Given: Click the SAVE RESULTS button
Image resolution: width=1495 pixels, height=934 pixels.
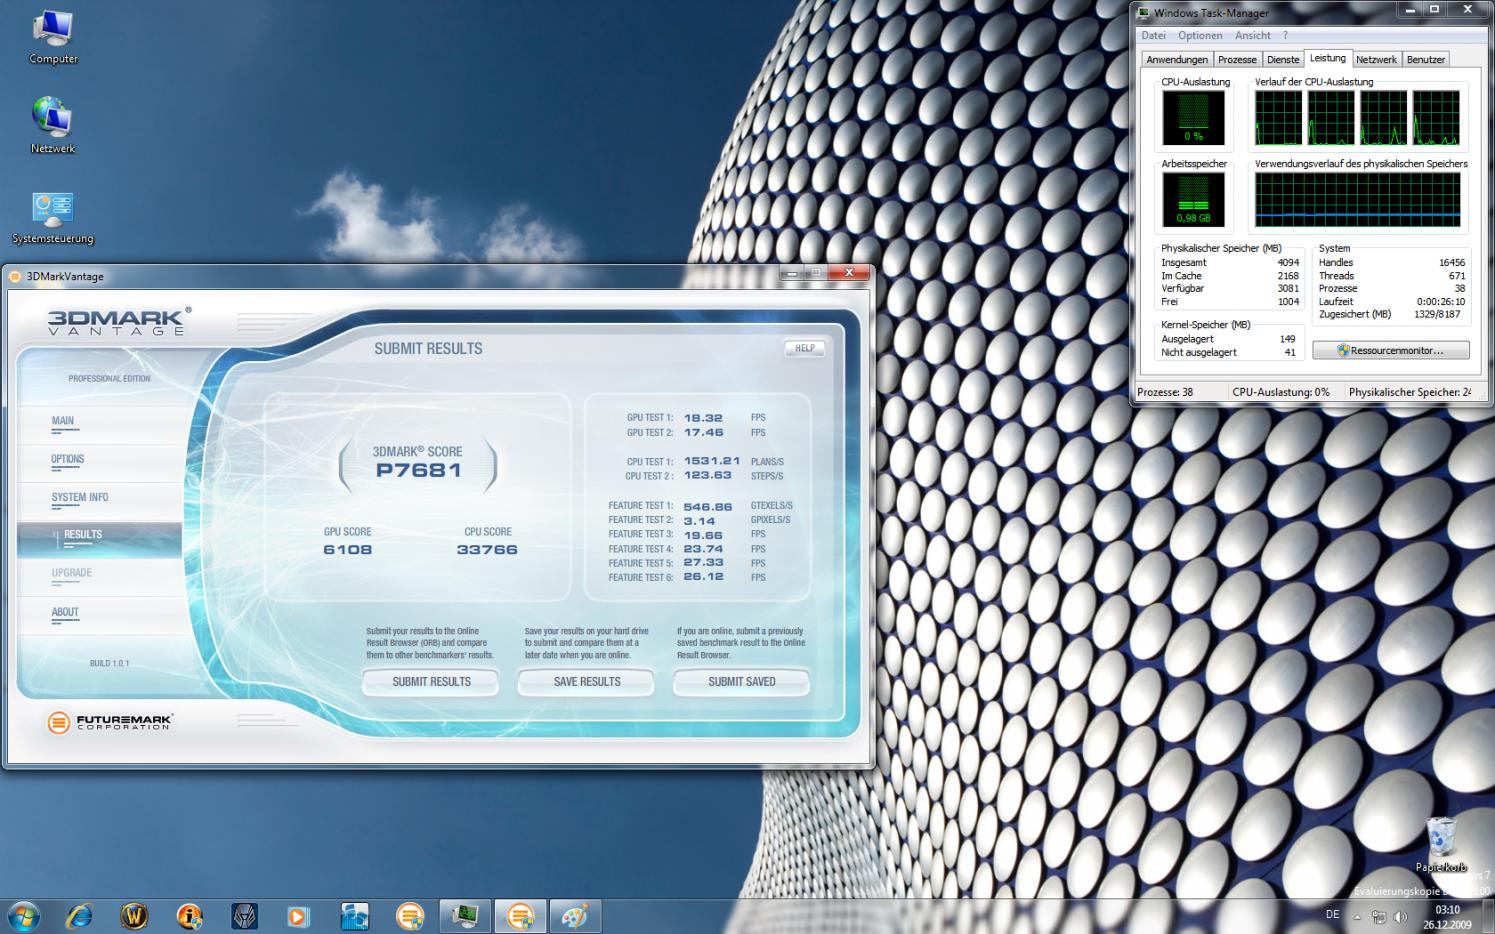Looking at the screenshot, I should [x=587, y=681].
